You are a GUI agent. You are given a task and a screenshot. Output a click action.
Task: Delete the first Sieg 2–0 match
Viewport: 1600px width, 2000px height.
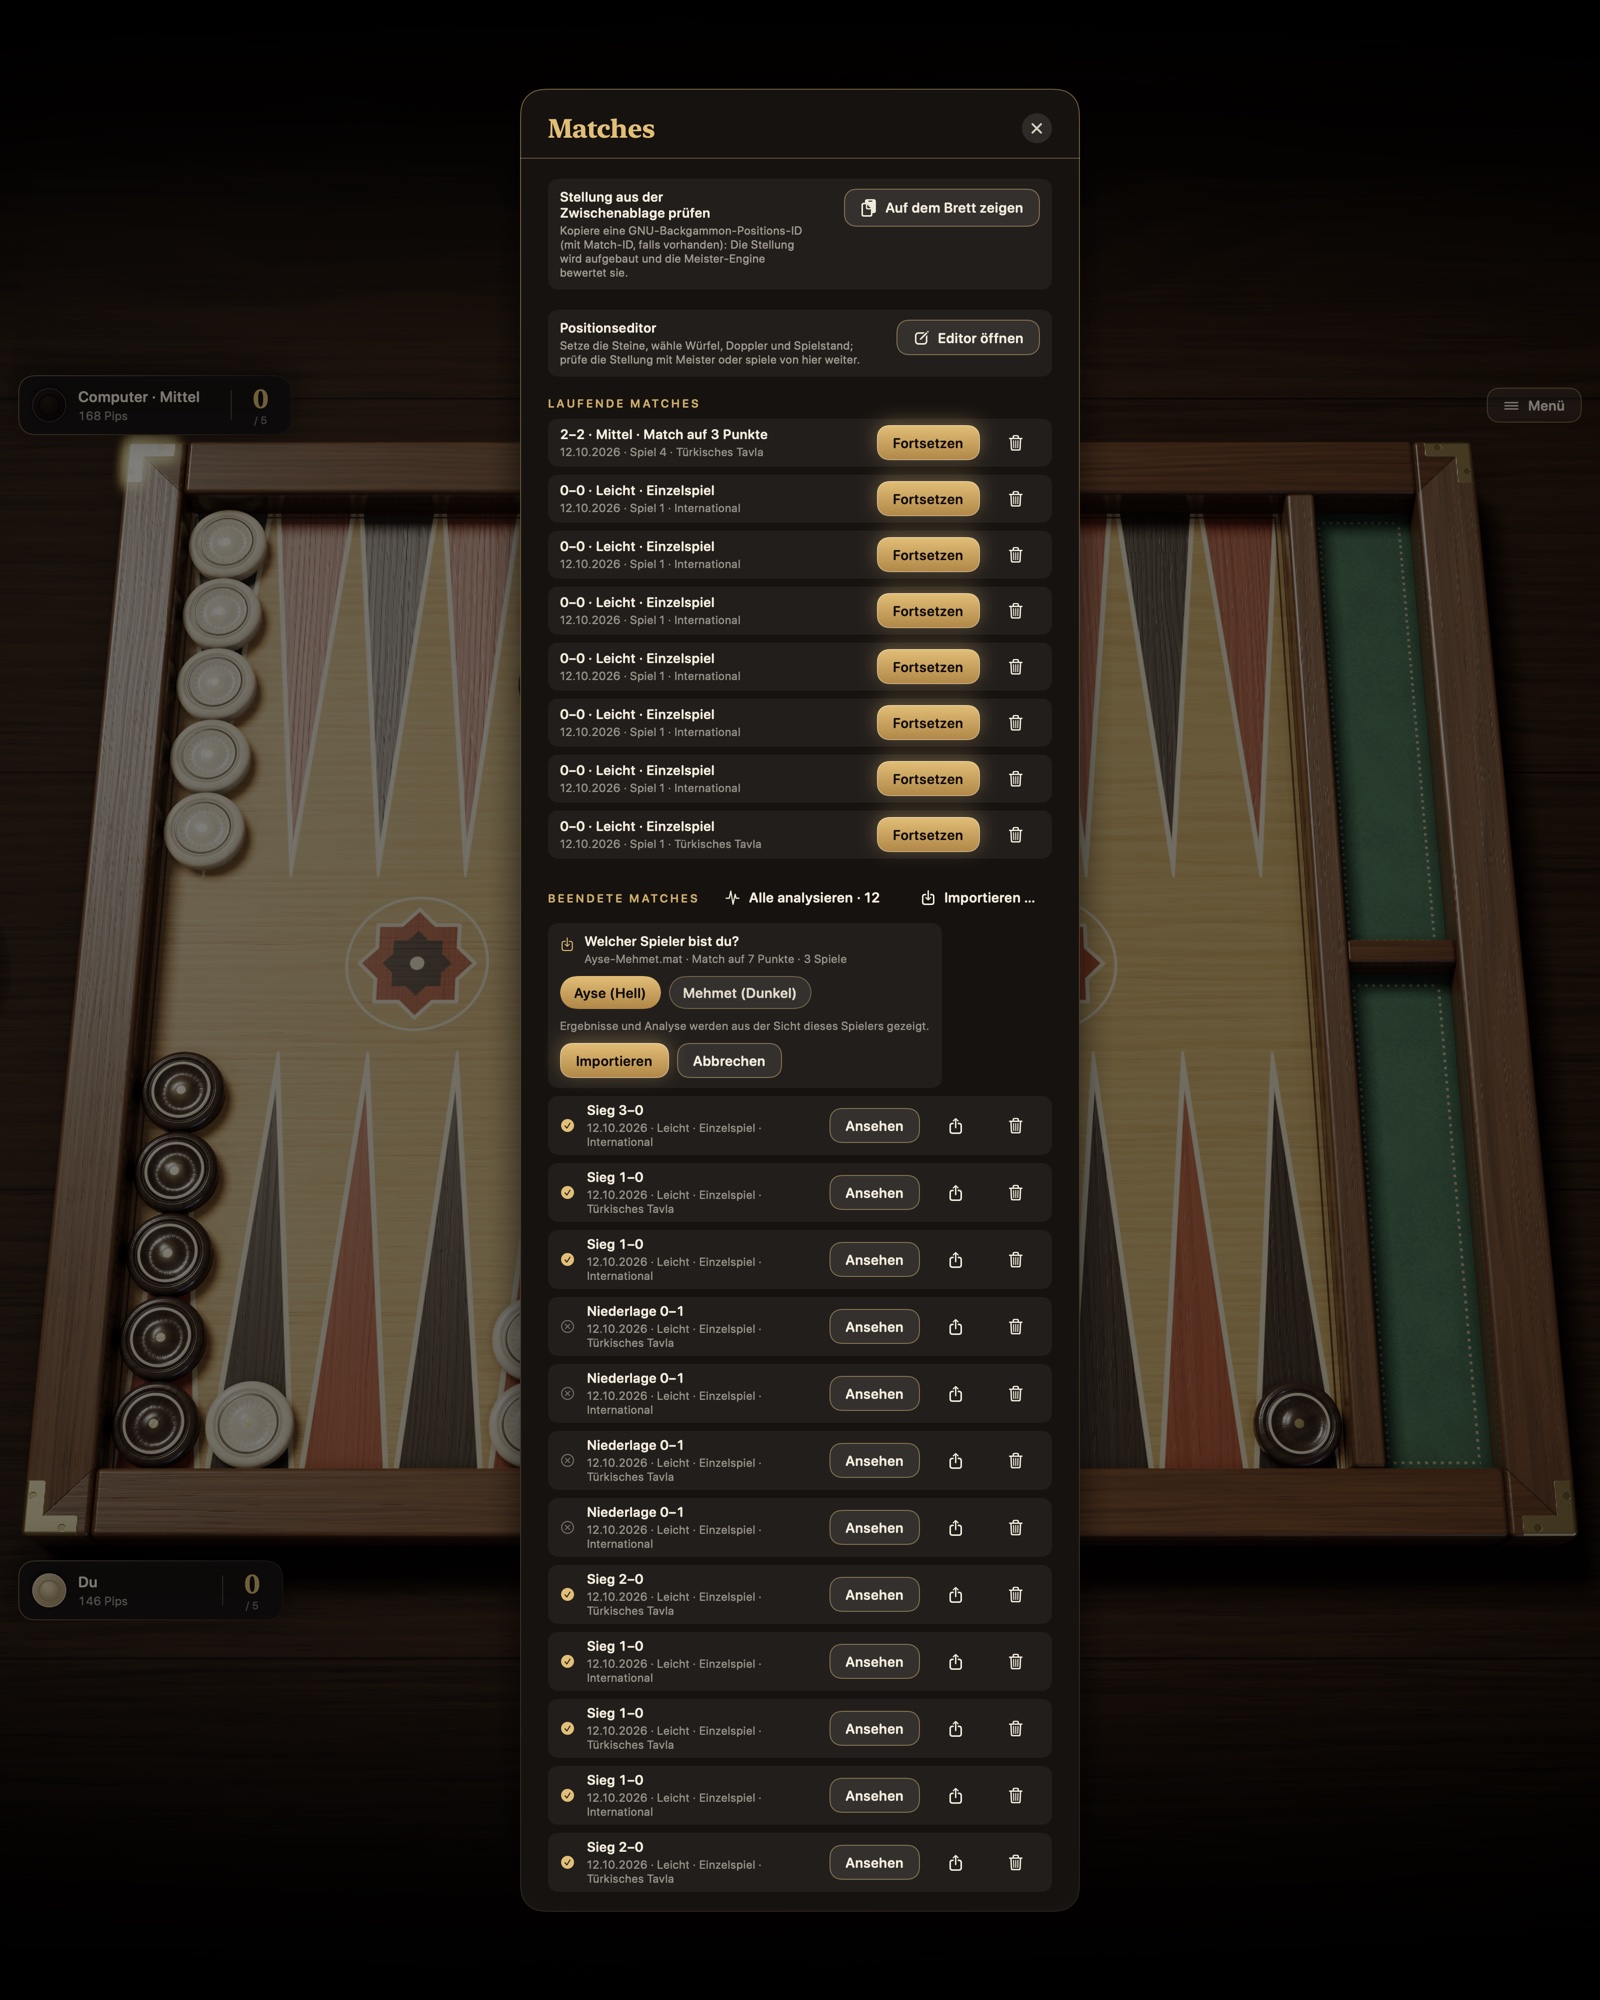[x=1015, y=1595]
